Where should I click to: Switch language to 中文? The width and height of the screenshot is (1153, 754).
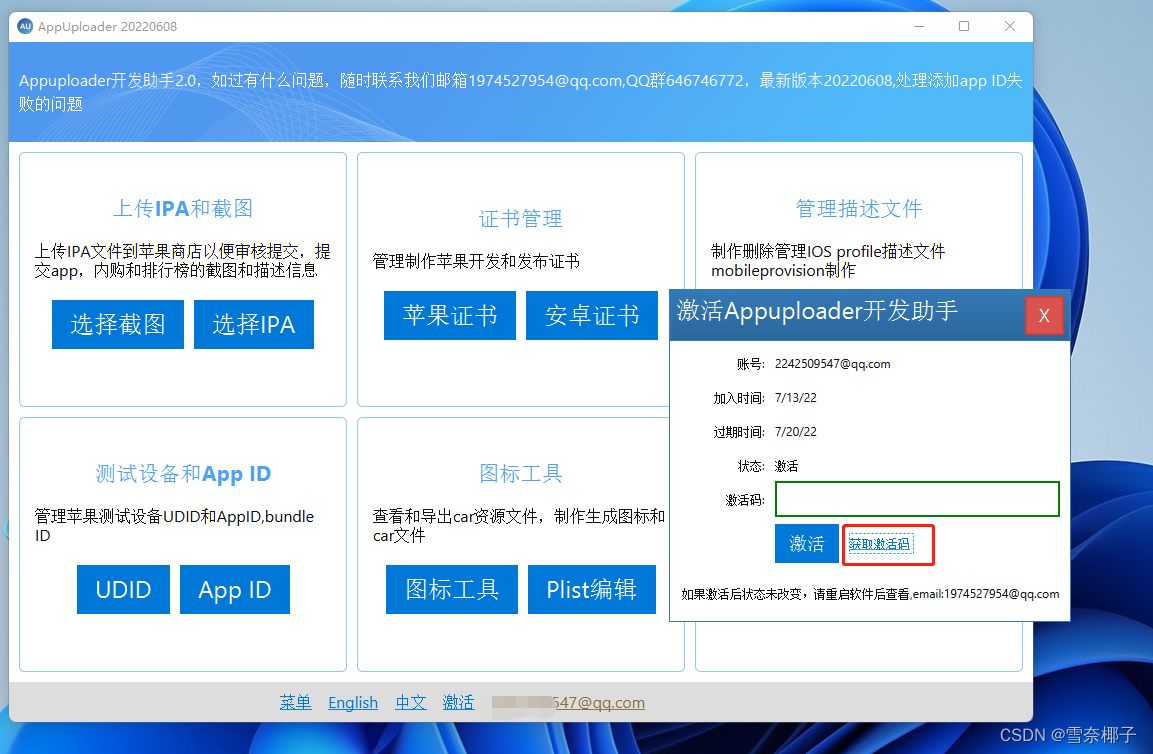(411, 703)
